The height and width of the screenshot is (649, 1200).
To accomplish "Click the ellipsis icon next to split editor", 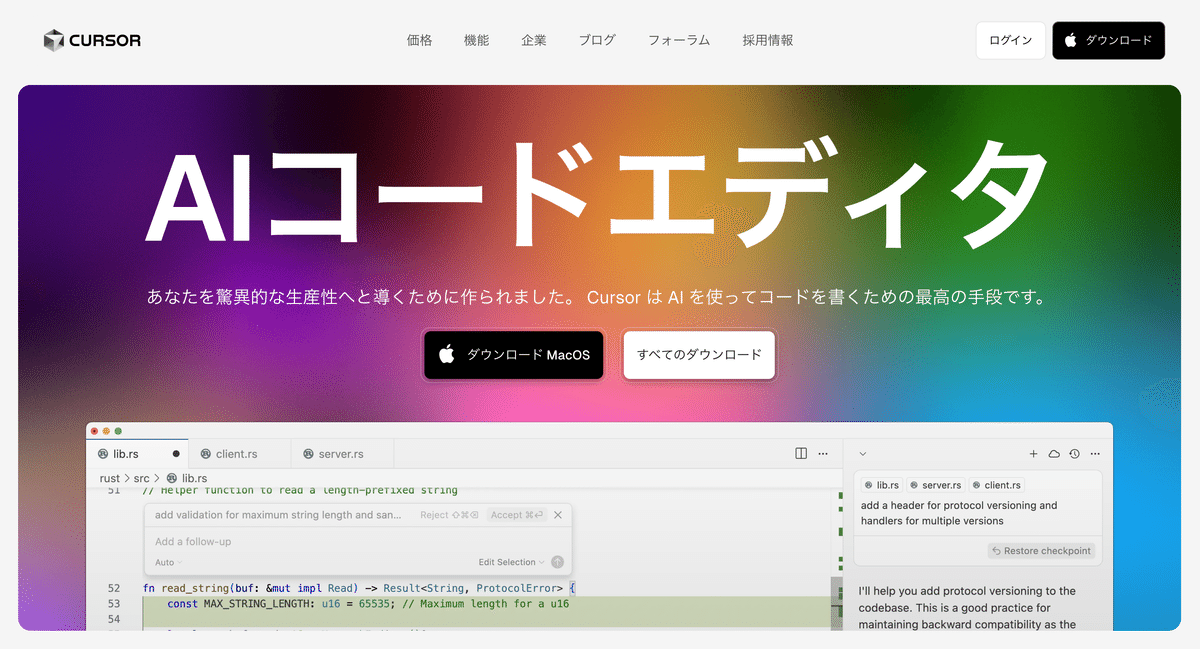I will pyautogui.click(x=824, y=453).
